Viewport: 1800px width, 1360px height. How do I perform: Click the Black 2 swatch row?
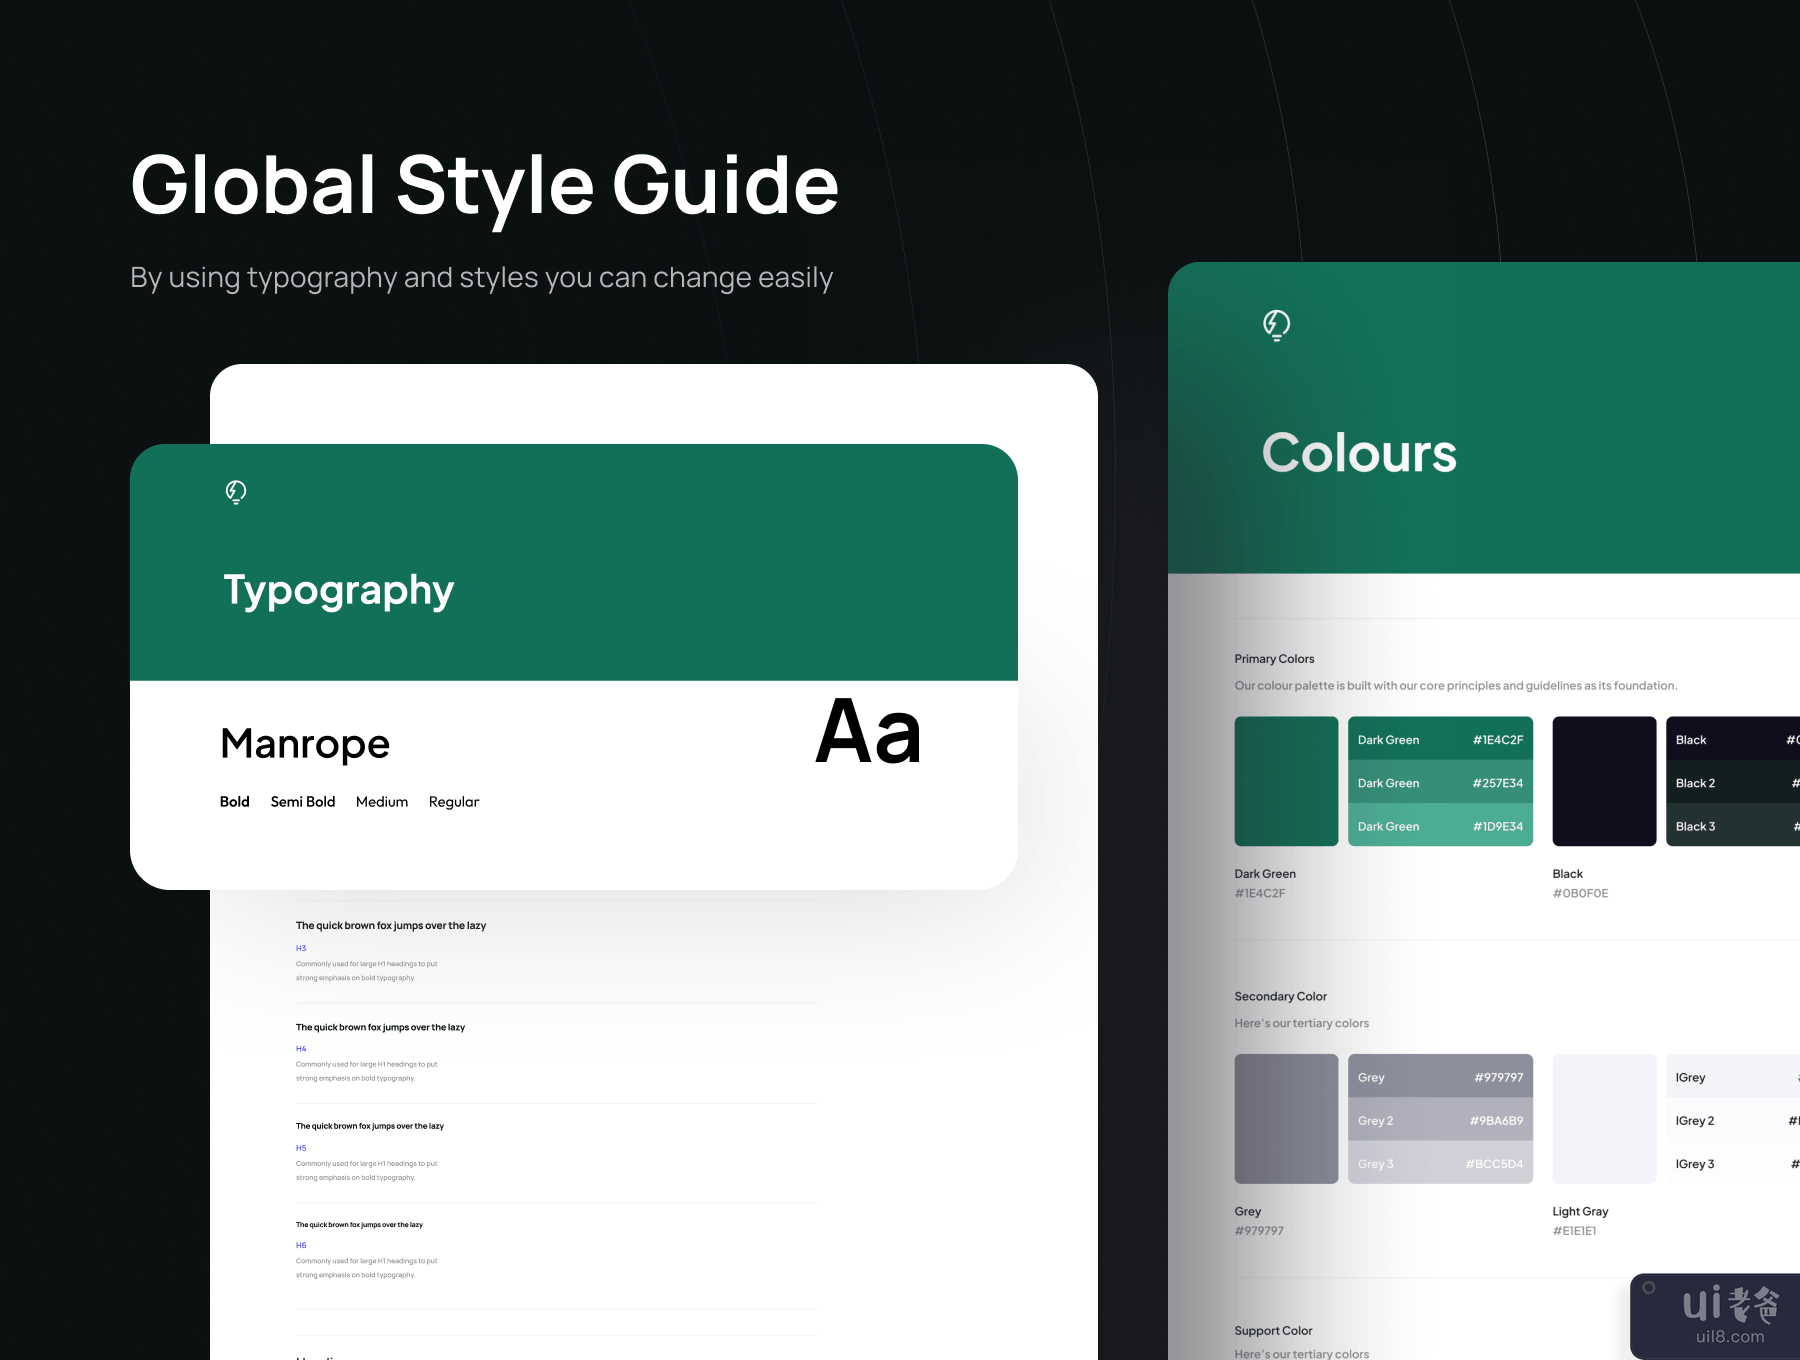1732,783
